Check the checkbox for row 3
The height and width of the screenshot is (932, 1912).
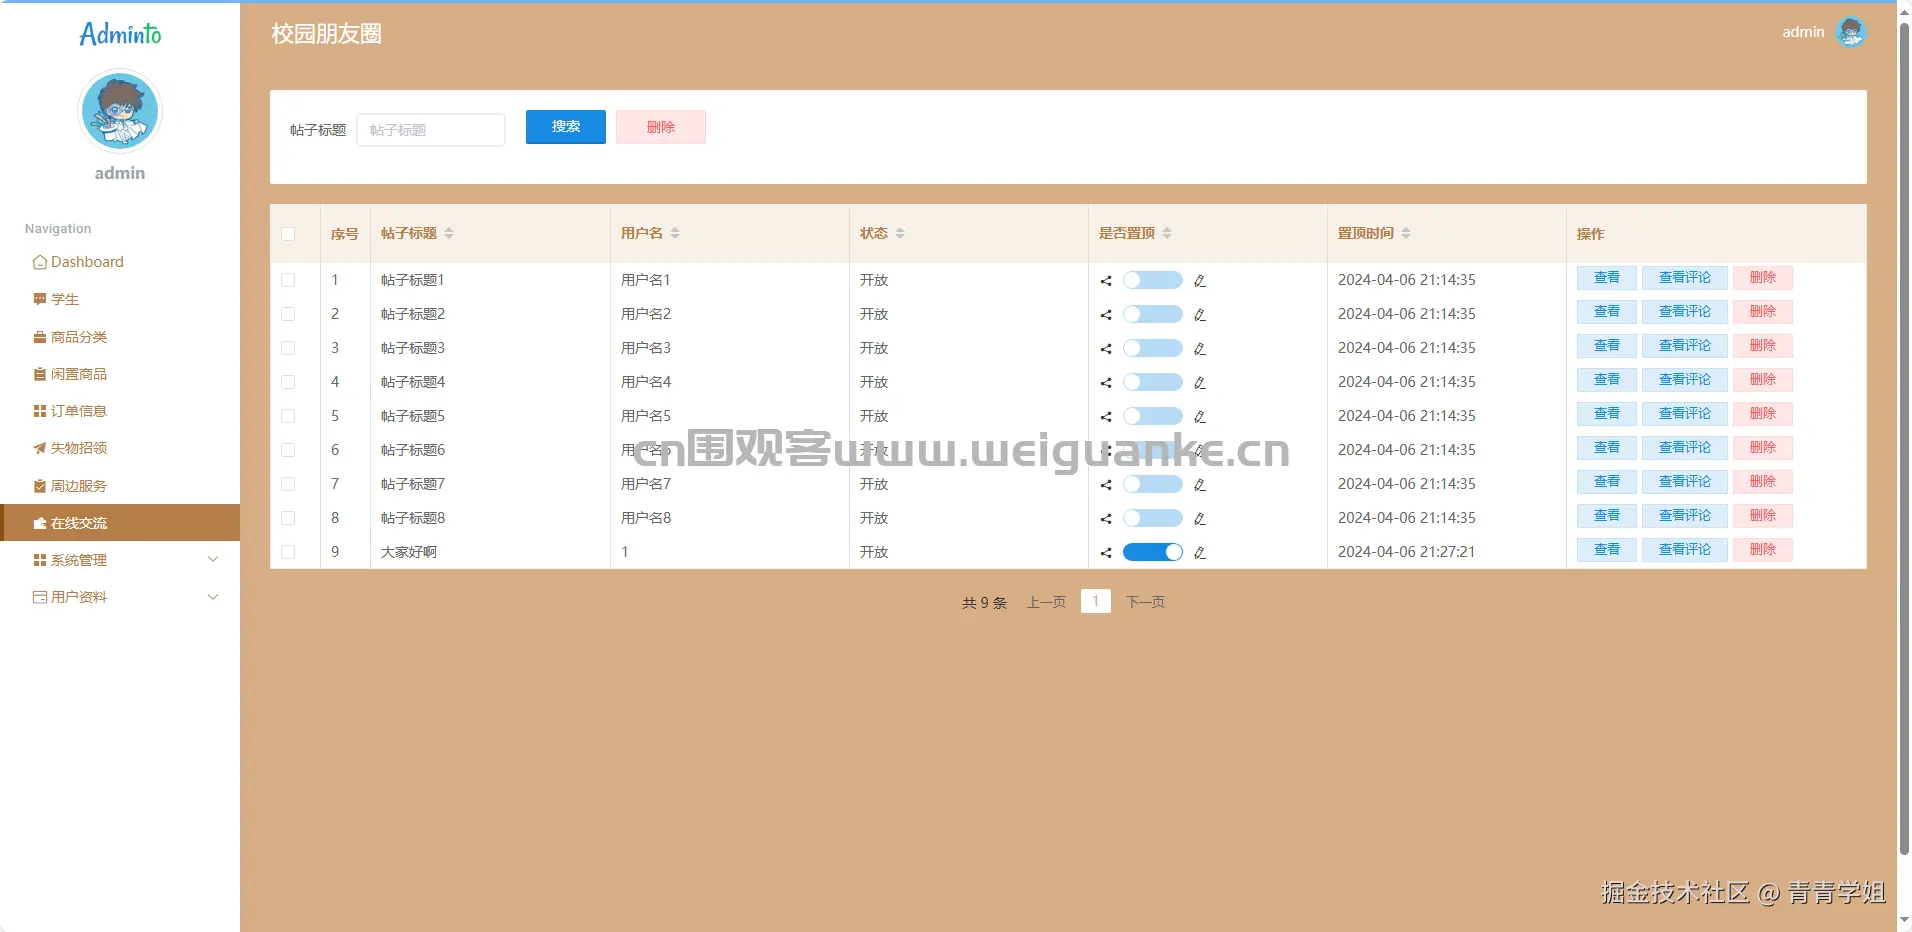tap(288, 348)
